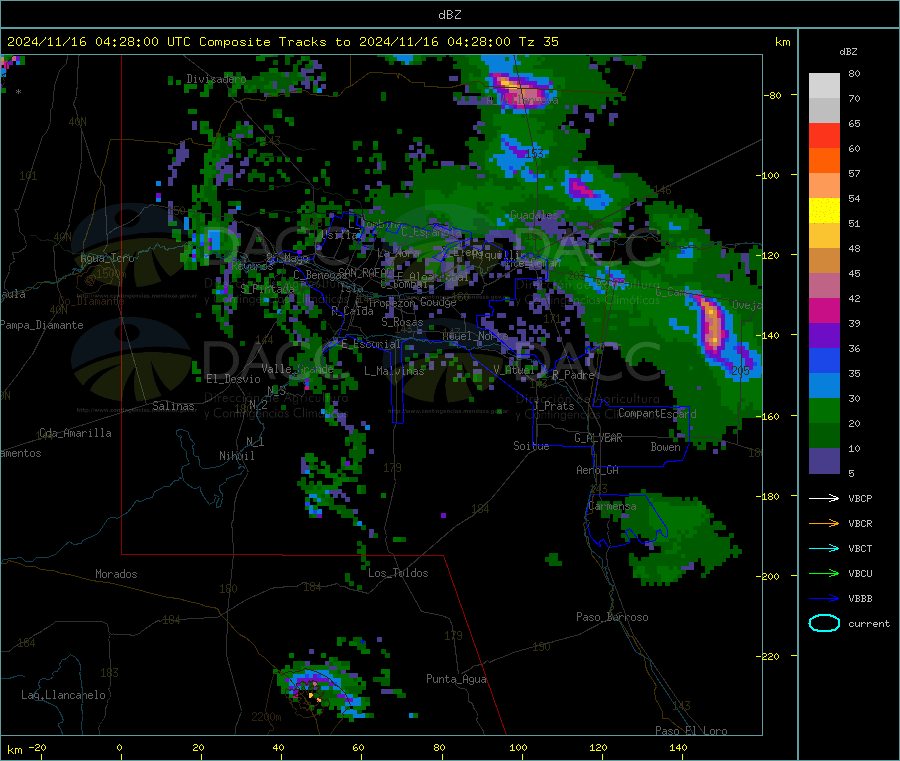Click the 'Paso_El_Loro' map label
This screenshot has height=761, width=900.
click(x=691, y=731)
